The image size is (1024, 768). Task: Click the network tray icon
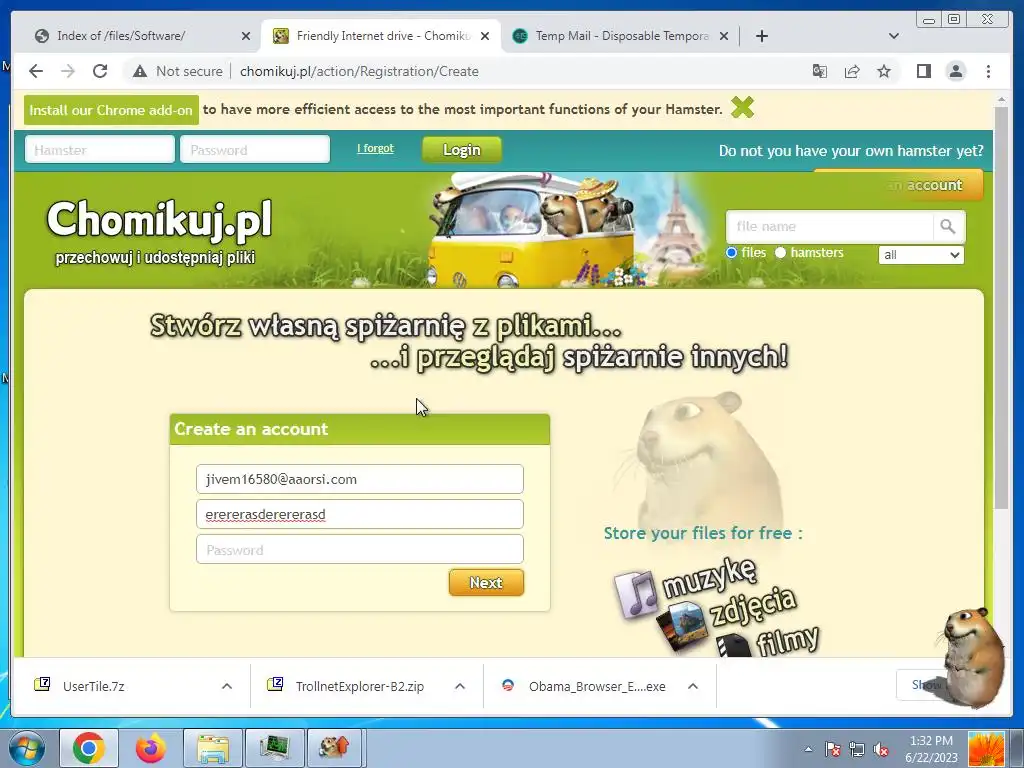[856, 749]
